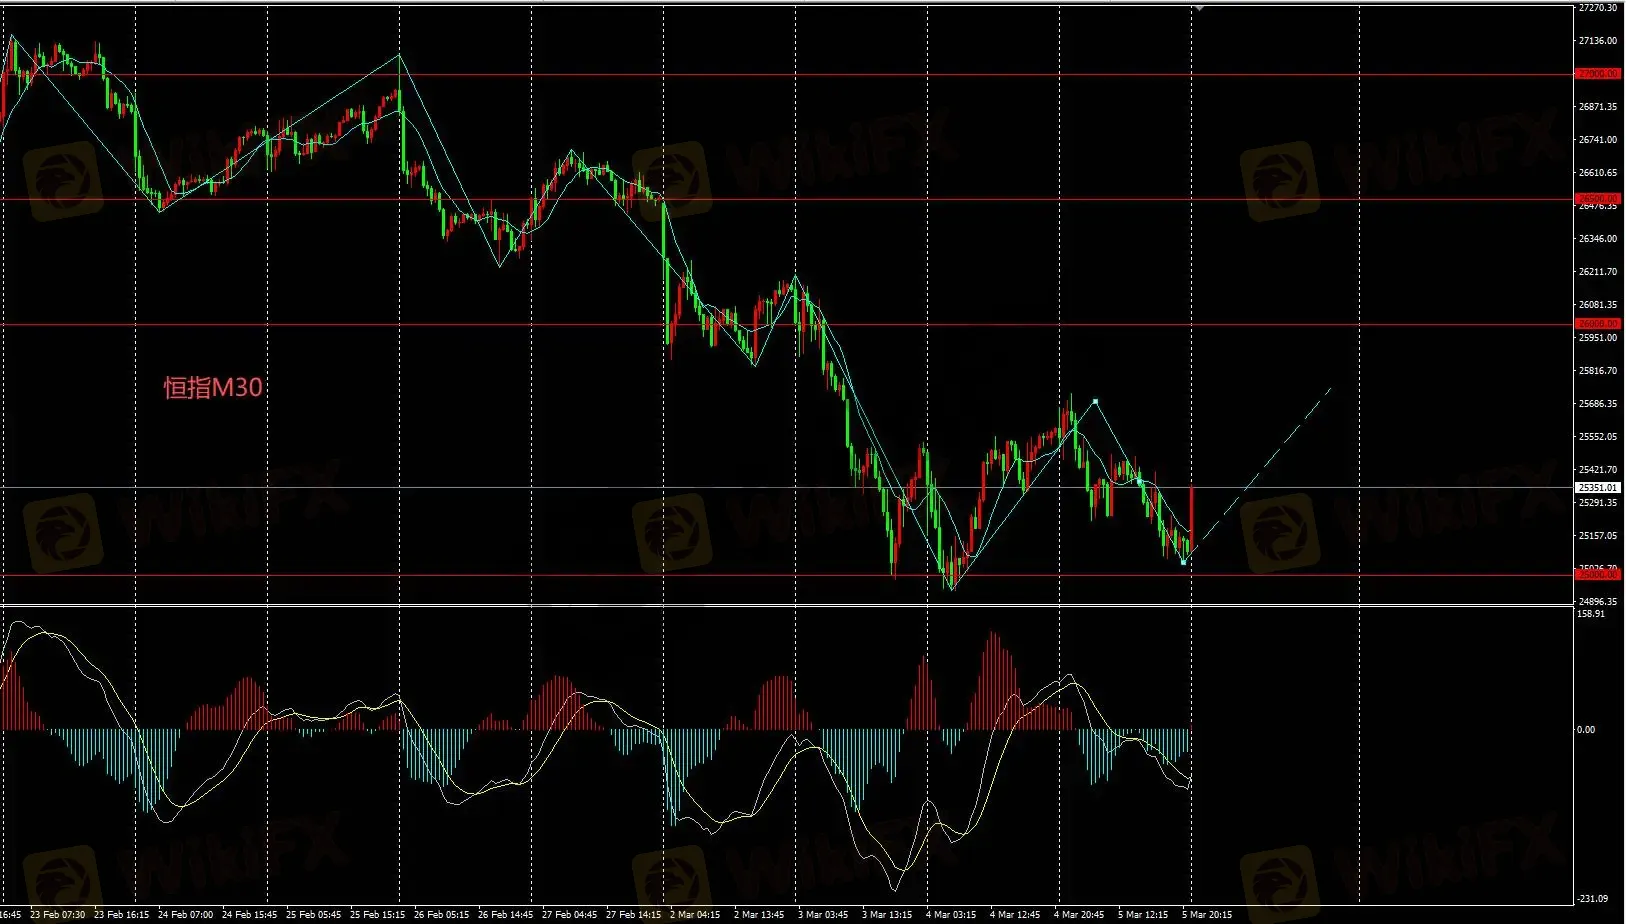Viewport: 1626px width, 924px height.
Task: Click the 27136.00 price scale value
Action: tap(1597, 41)
